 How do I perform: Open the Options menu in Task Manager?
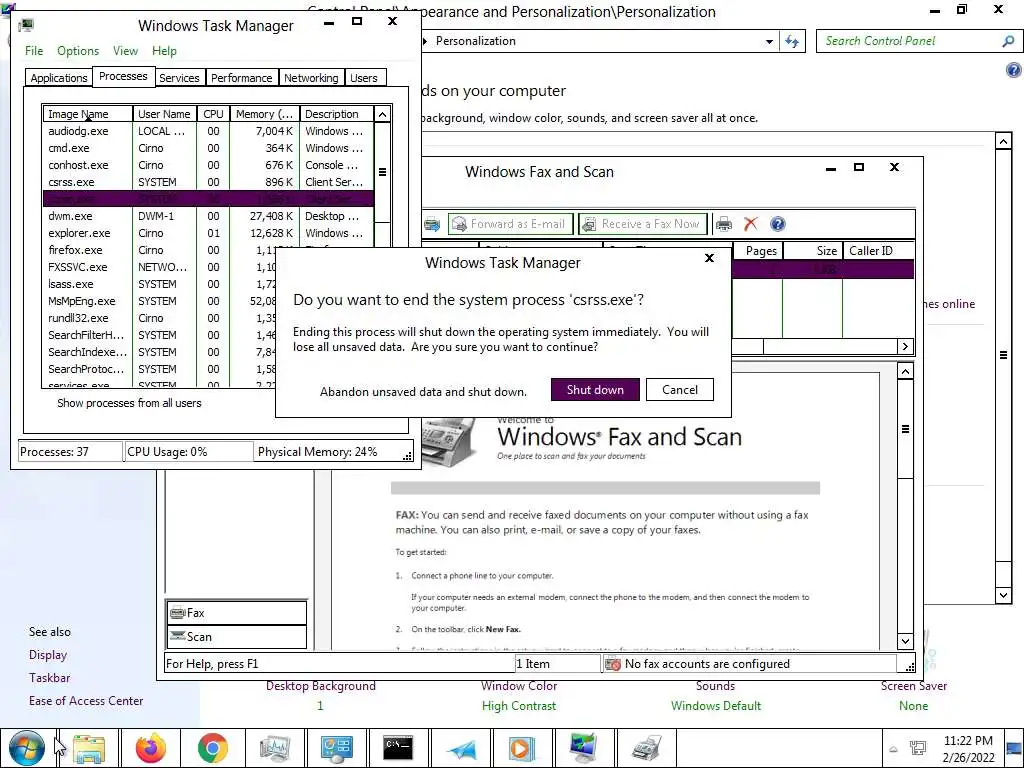coord(78,51)
